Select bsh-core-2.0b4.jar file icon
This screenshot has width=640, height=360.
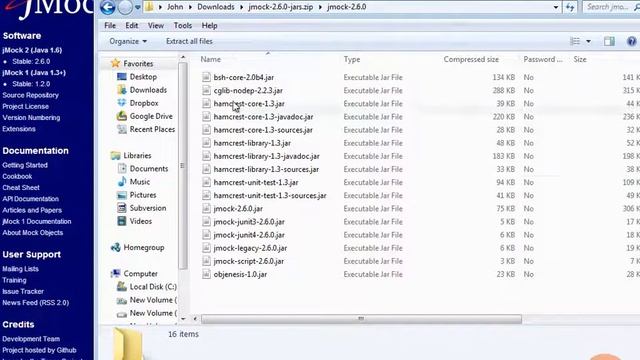tap(206, 77)
